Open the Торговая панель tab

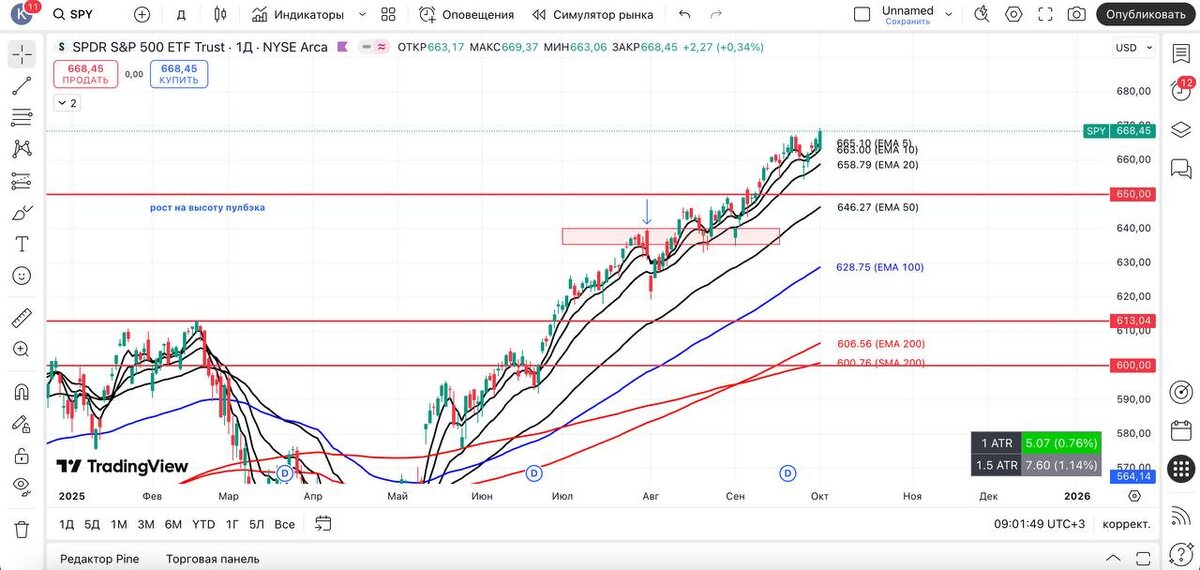(x=211, y=559)
